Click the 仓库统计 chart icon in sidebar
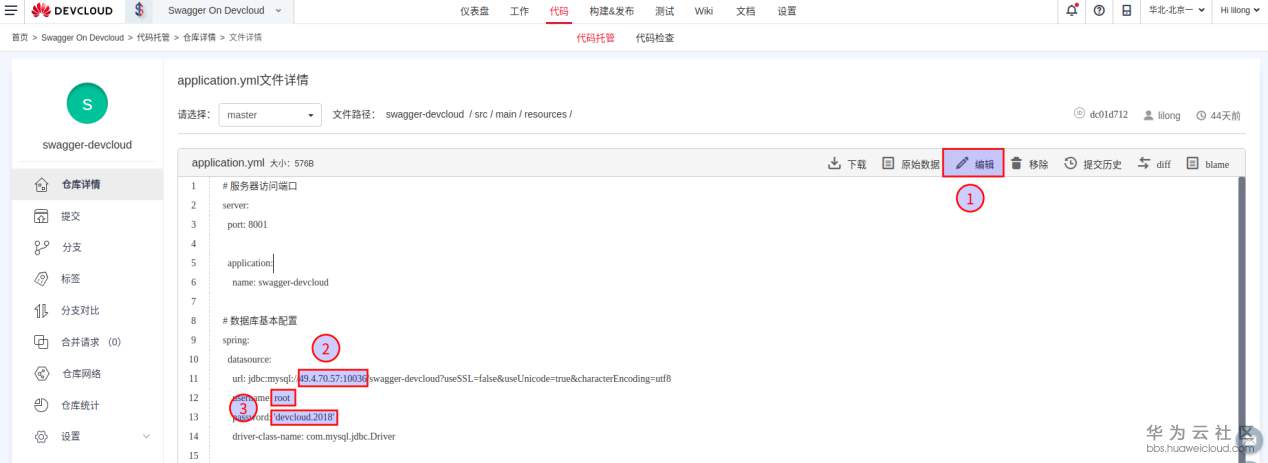 tap(41, 405)
